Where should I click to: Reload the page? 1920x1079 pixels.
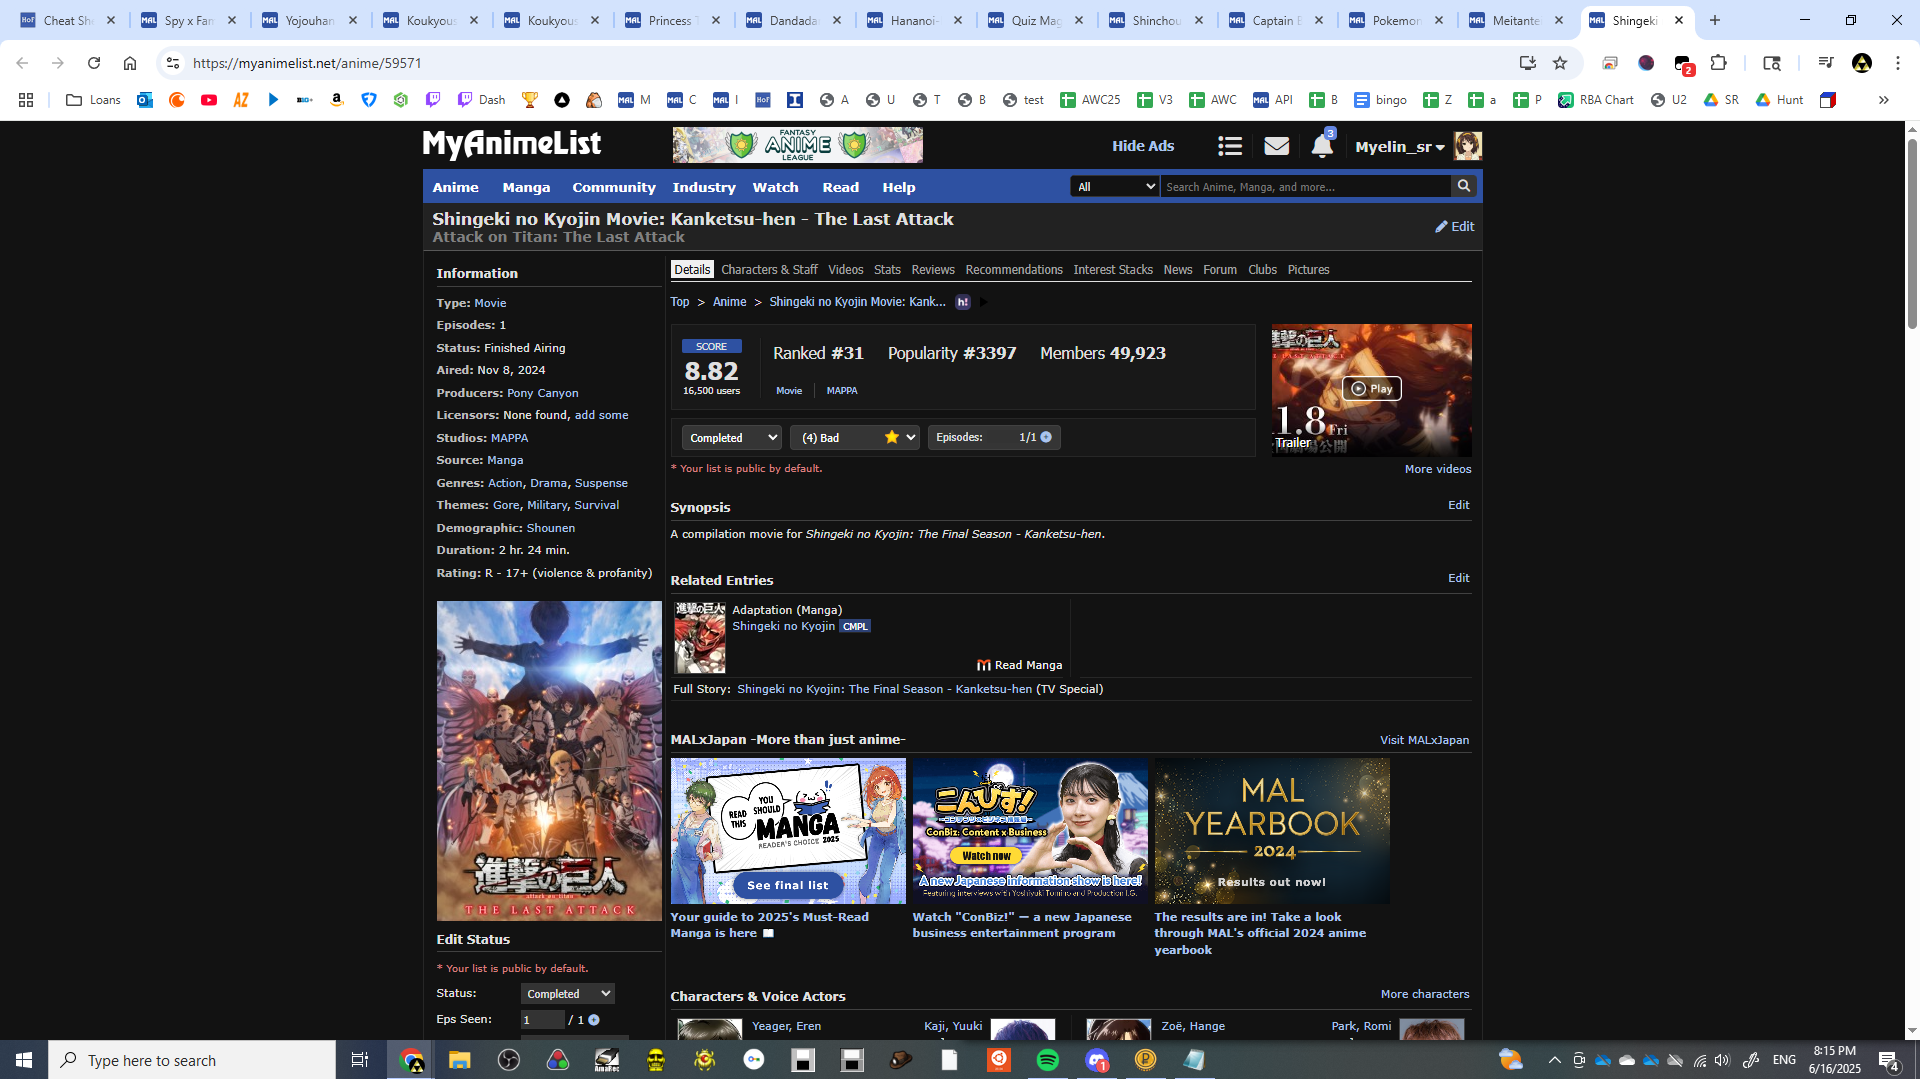tap(94, 63)
